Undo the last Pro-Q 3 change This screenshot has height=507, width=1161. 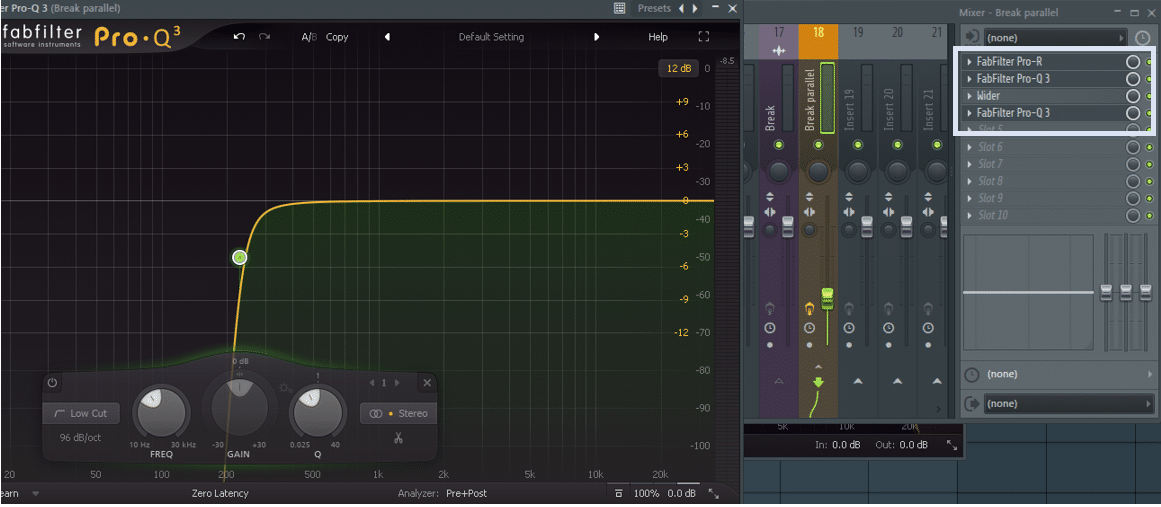[239, 36]
